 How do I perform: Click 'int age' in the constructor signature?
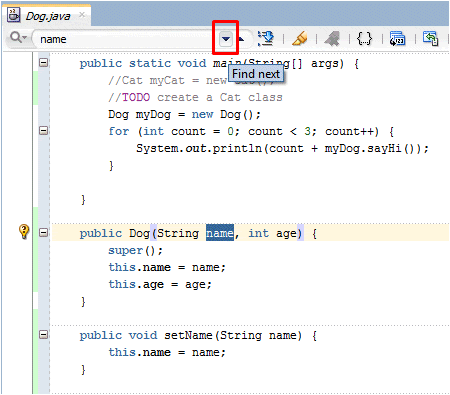(272, 233)
